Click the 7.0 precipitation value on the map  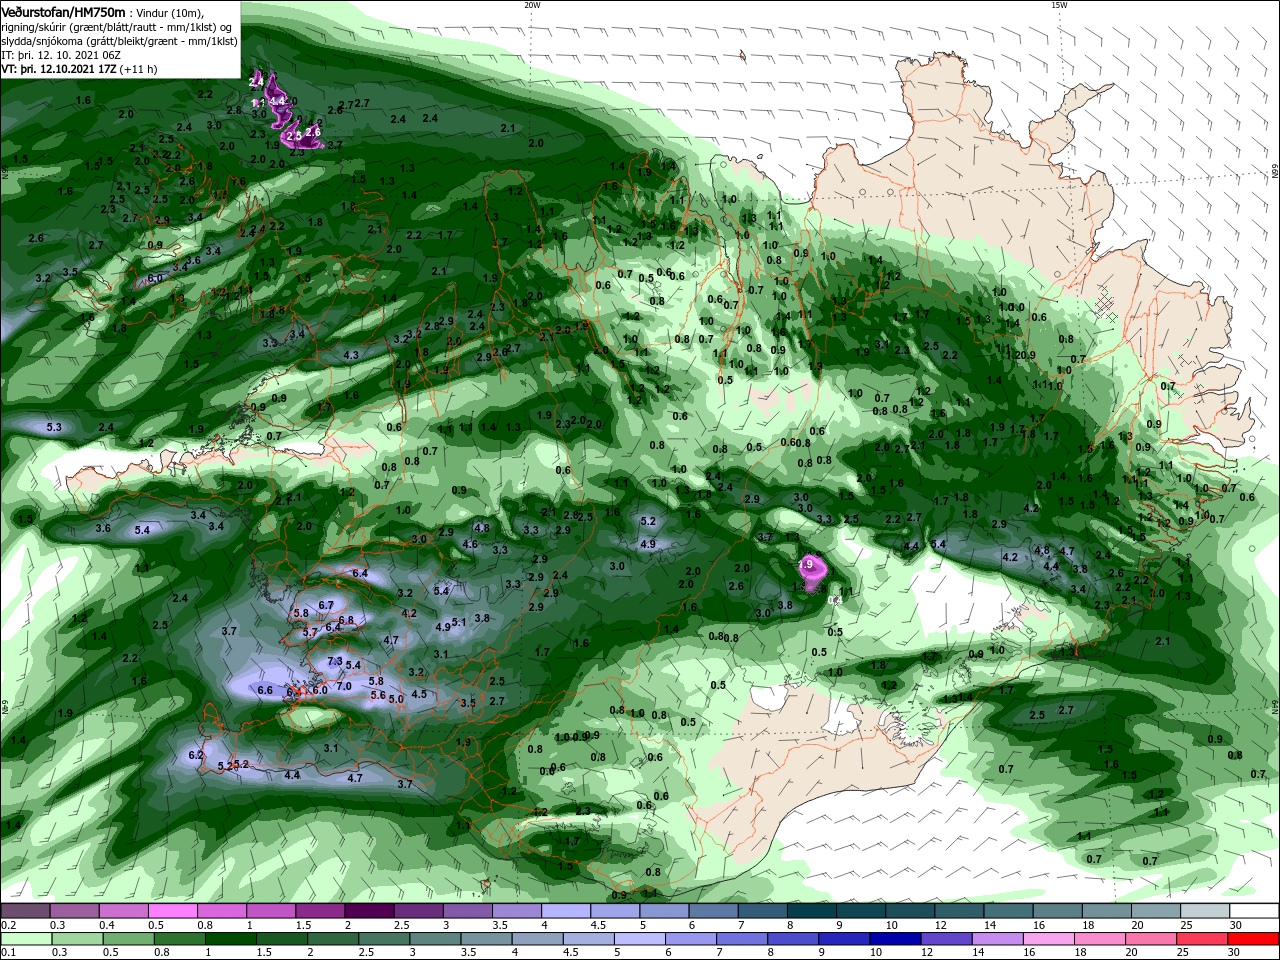[343, 686]
